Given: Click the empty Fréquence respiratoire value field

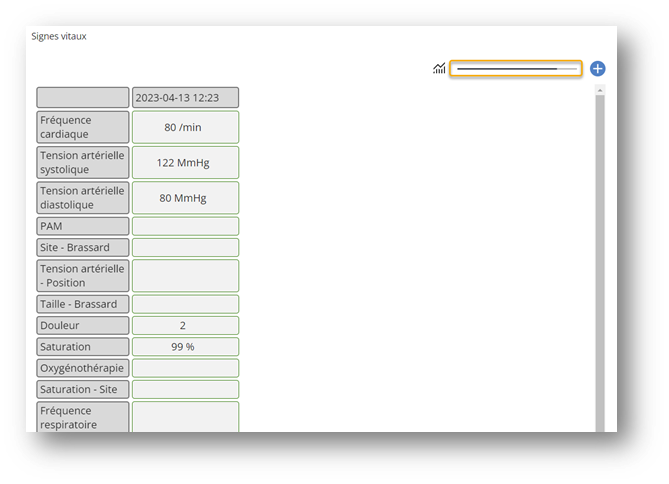Looking at the screenshot, I should 185,418.
